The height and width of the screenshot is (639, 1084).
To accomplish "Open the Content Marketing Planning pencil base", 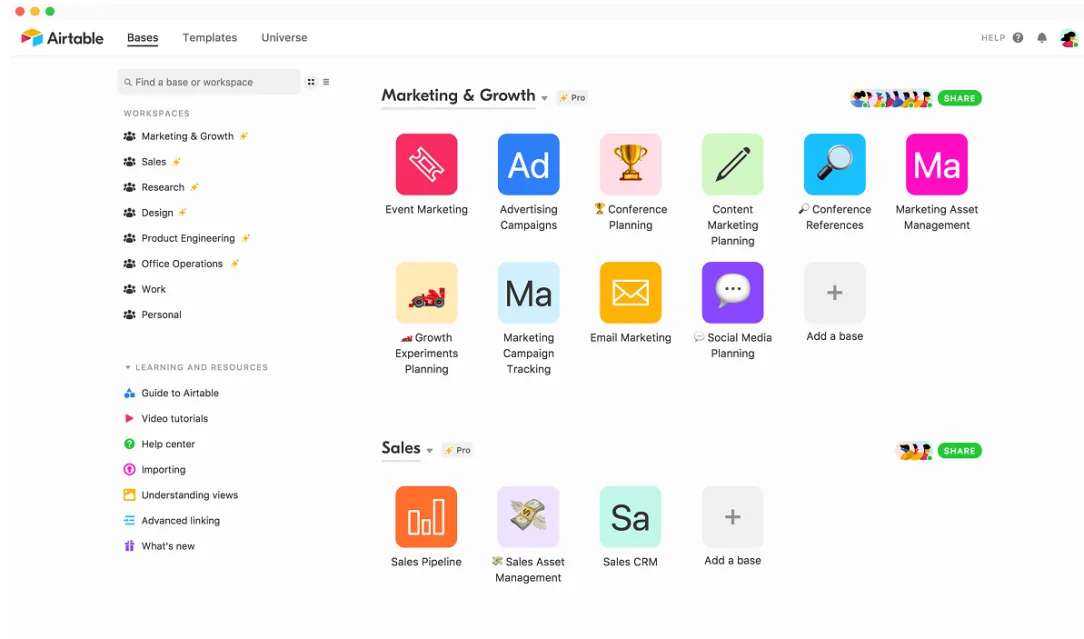I will [732, 164].
